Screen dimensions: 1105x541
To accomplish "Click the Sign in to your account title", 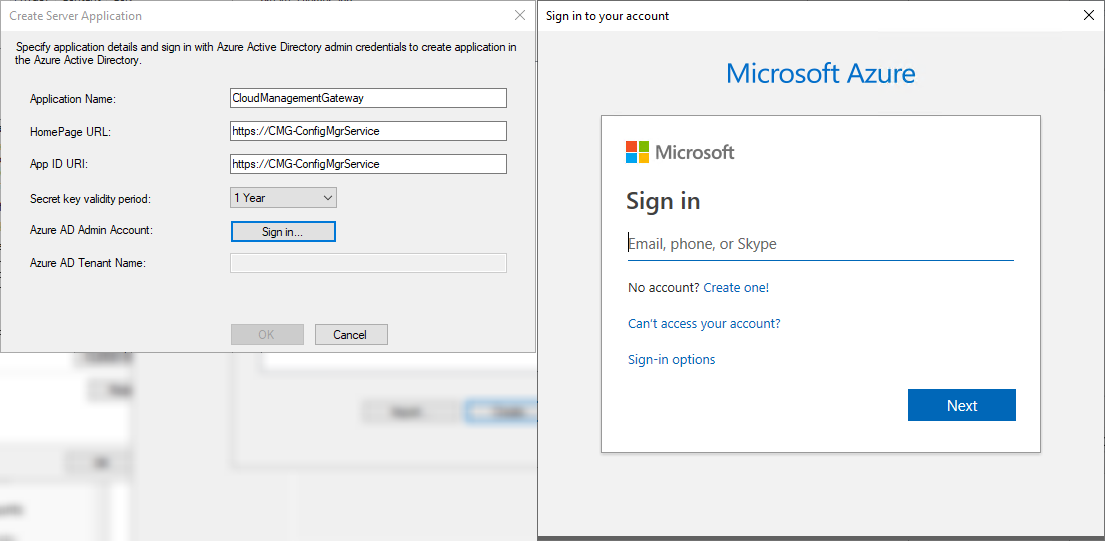I will [x=607, y=15].
